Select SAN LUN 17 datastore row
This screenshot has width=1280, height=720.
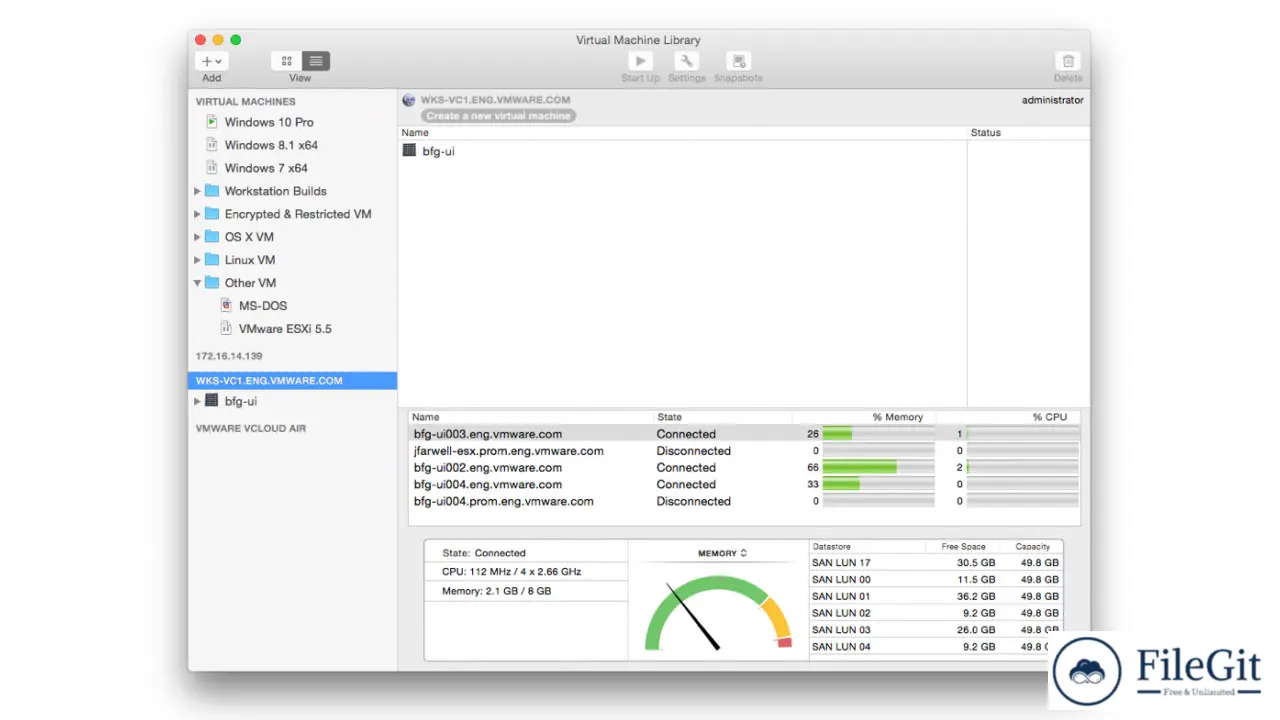935,563
